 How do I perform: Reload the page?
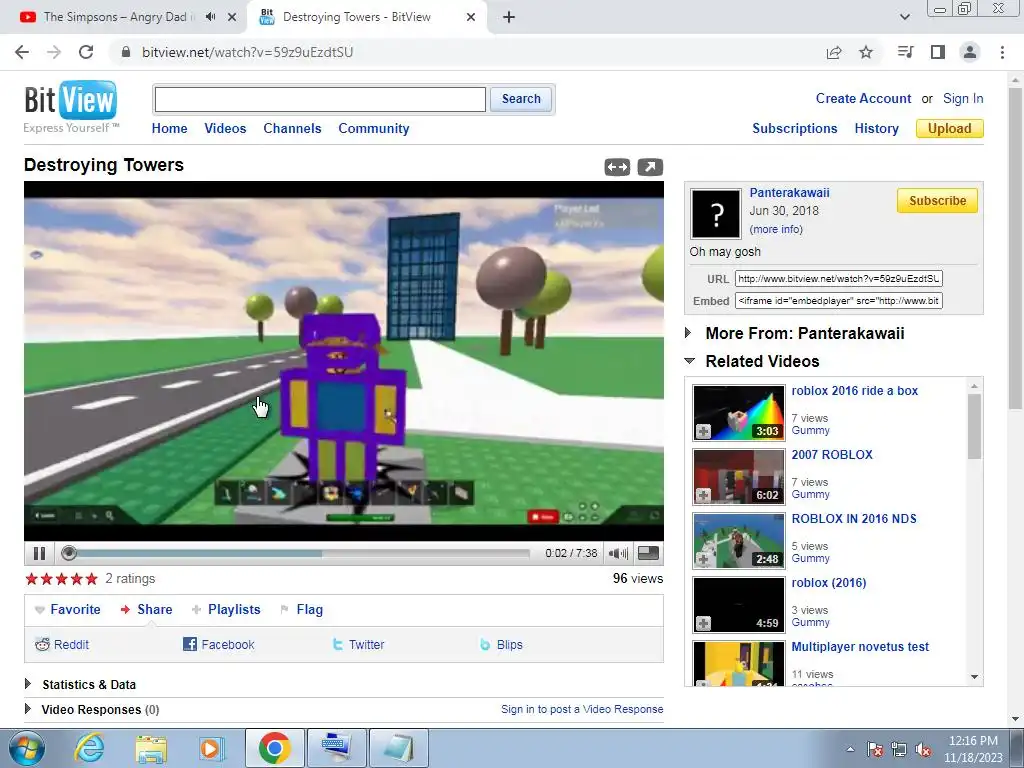86,52
